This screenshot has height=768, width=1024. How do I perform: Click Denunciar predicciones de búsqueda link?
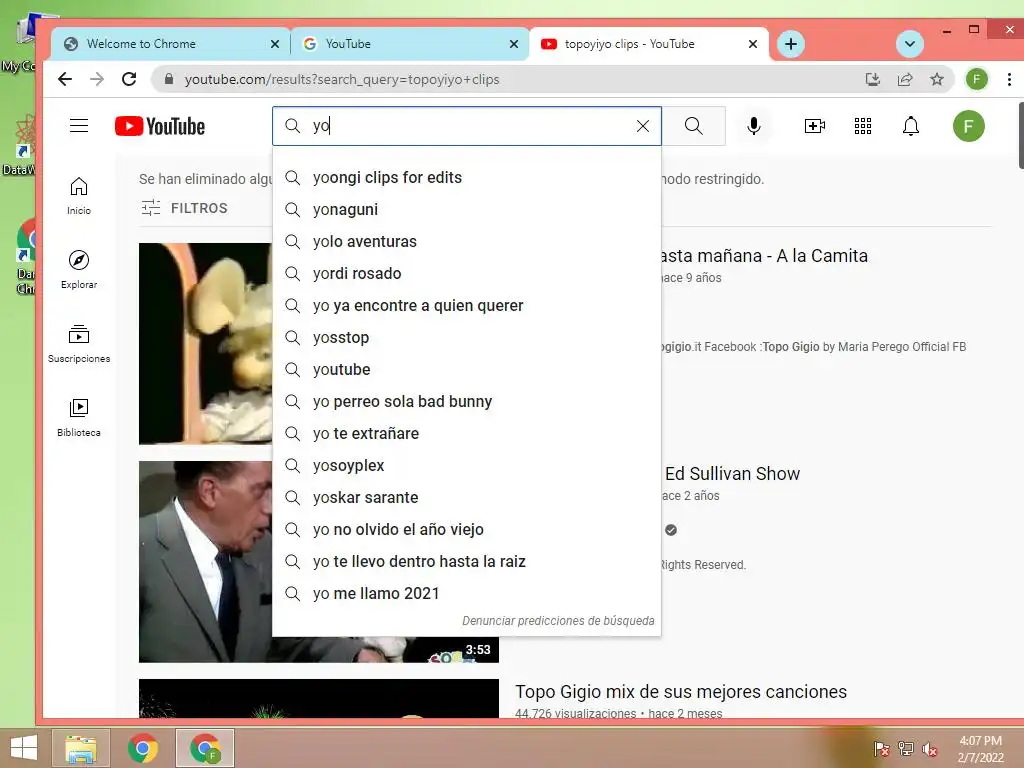tap(558, 620)
